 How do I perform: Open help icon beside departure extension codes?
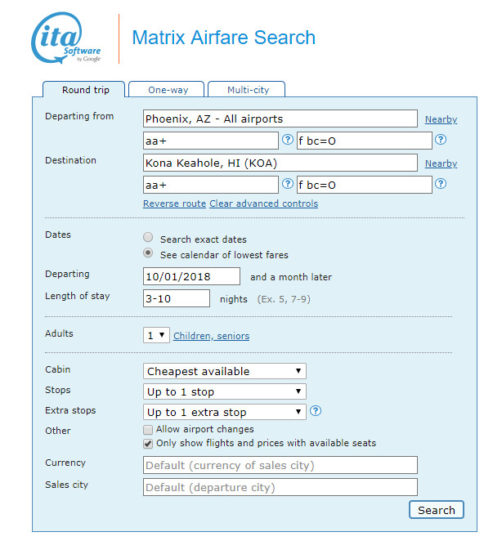tap(441, 140)
